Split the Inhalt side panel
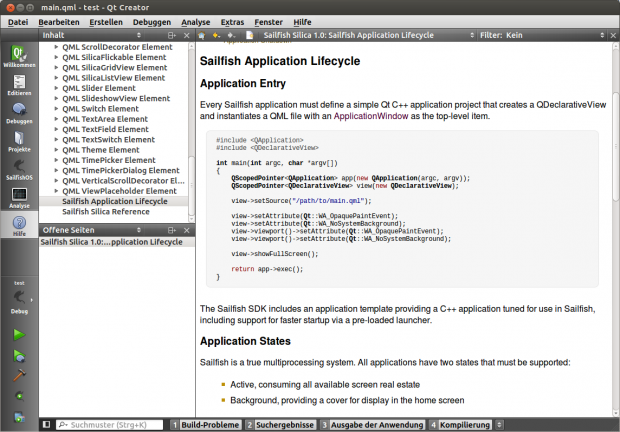 [x=170, y=35]
